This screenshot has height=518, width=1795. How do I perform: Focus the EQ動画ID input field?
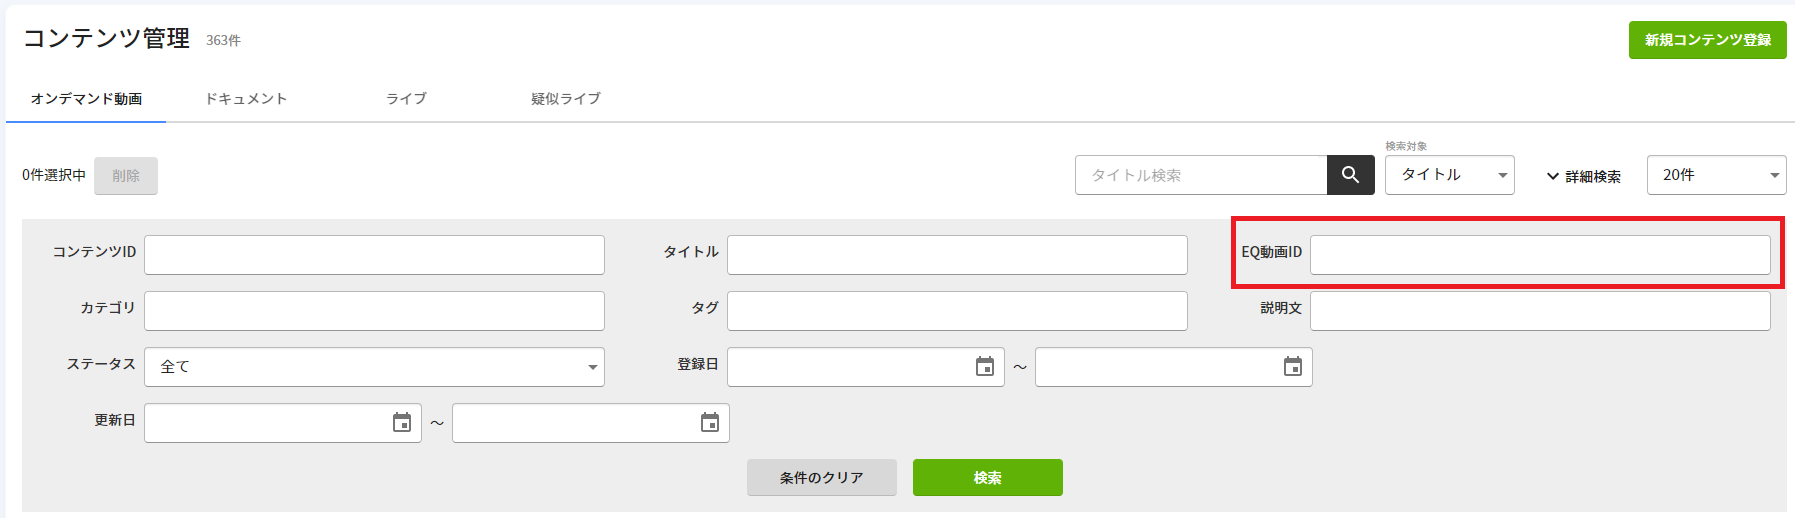[x=1540, y=255]
